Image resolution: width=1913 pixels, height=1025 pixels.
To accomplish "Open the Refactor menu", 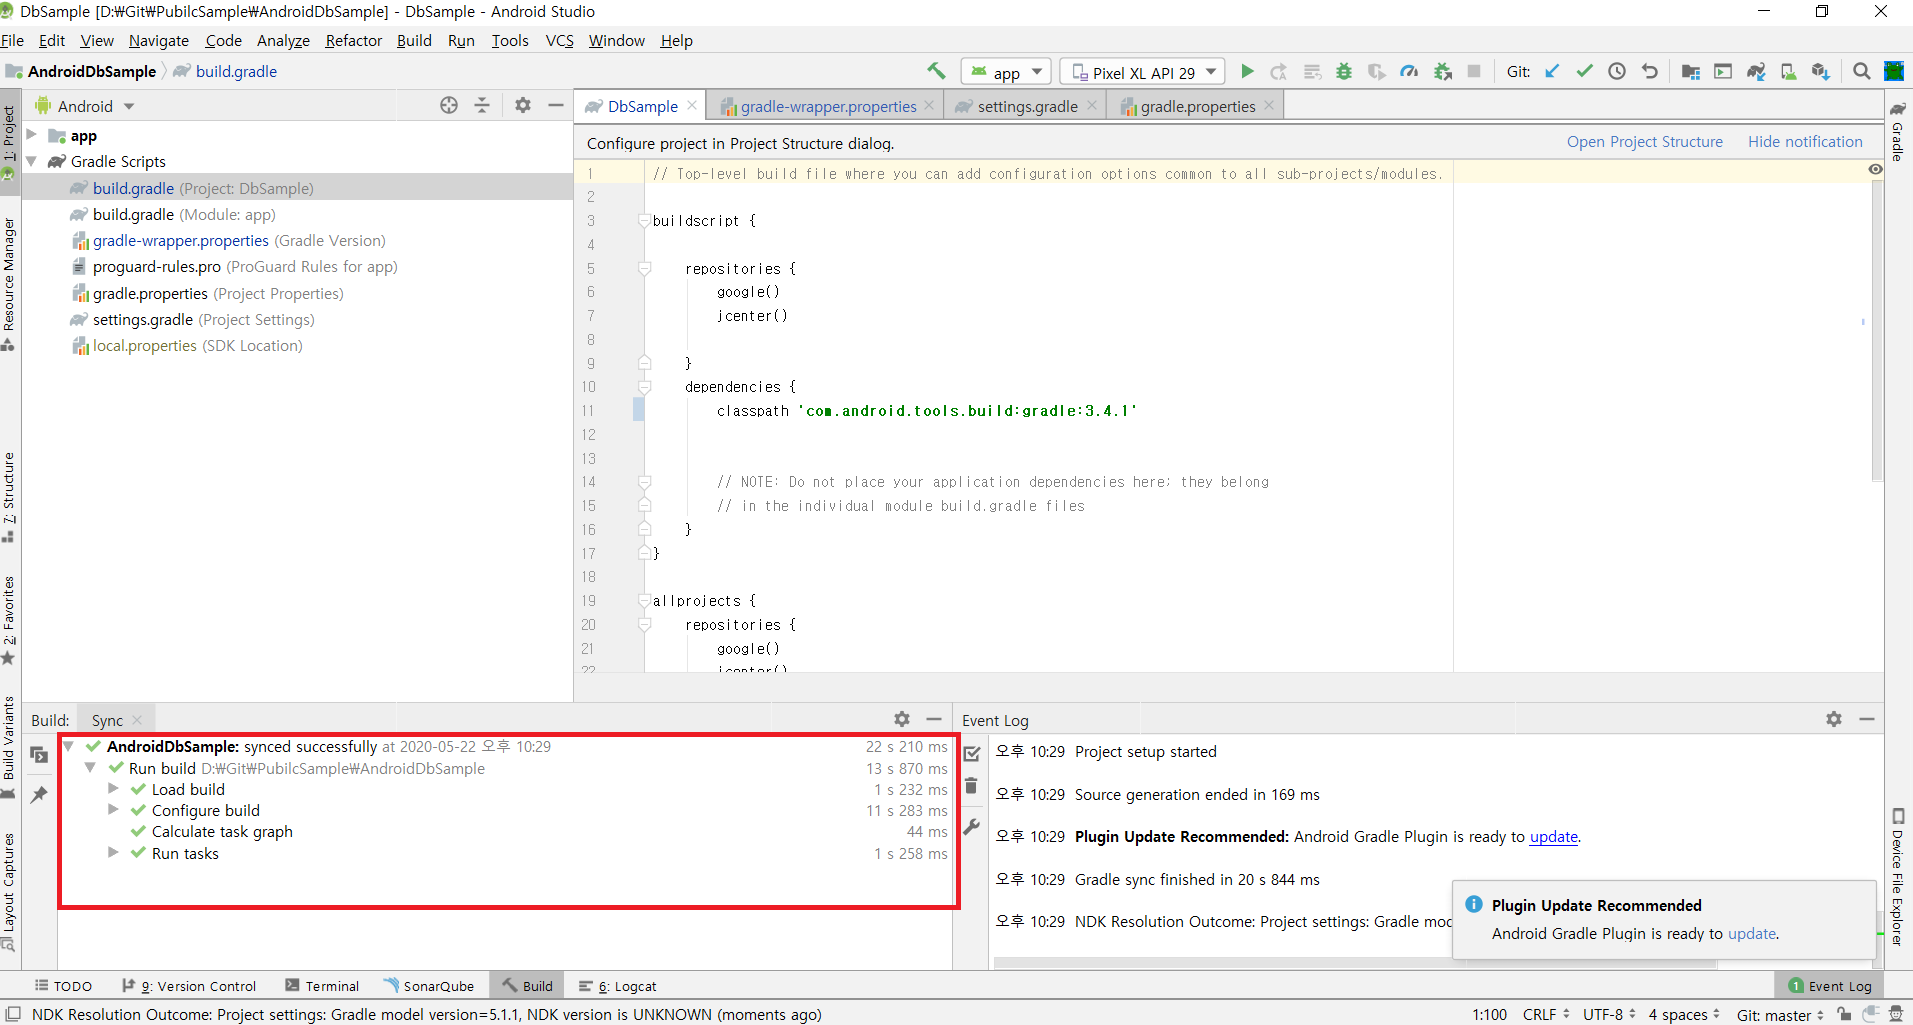I will pyautogui.click(x=353, y=40).
